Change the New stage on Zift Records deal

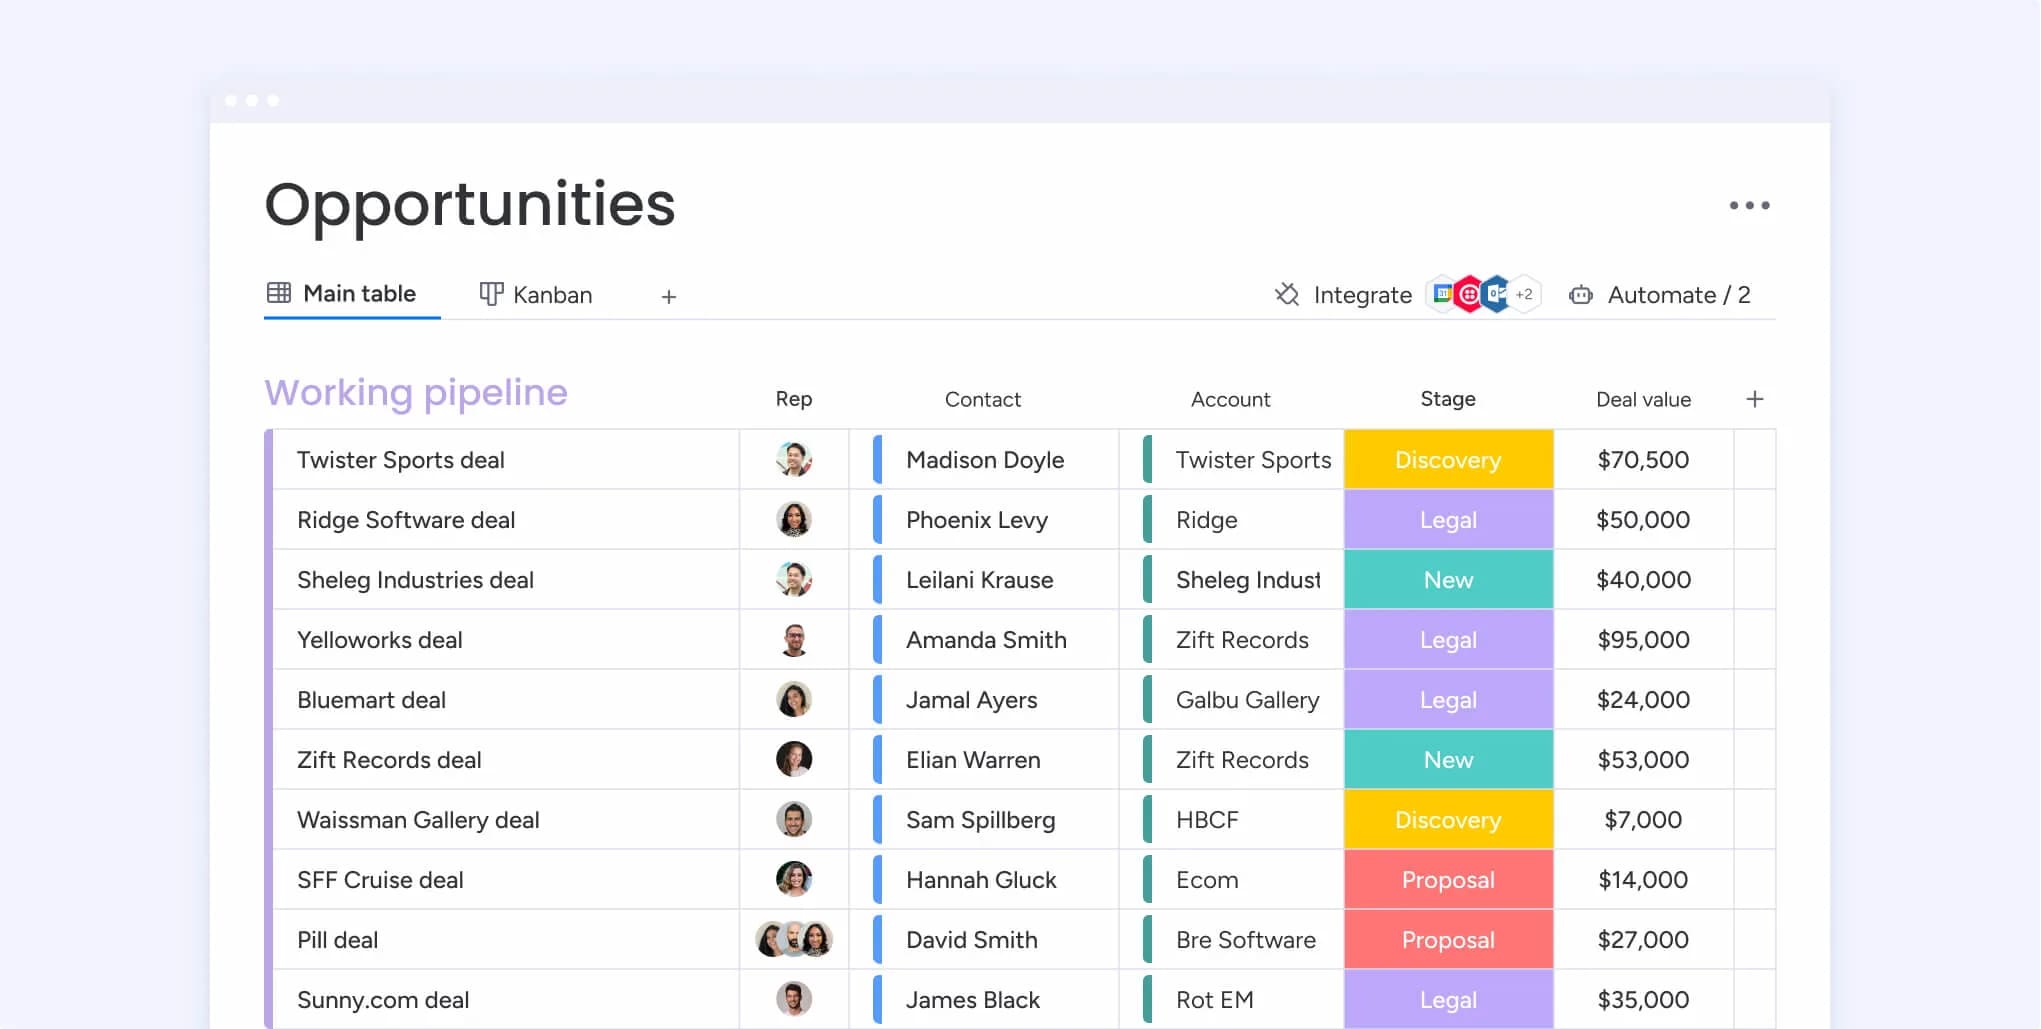point(1448,759)
